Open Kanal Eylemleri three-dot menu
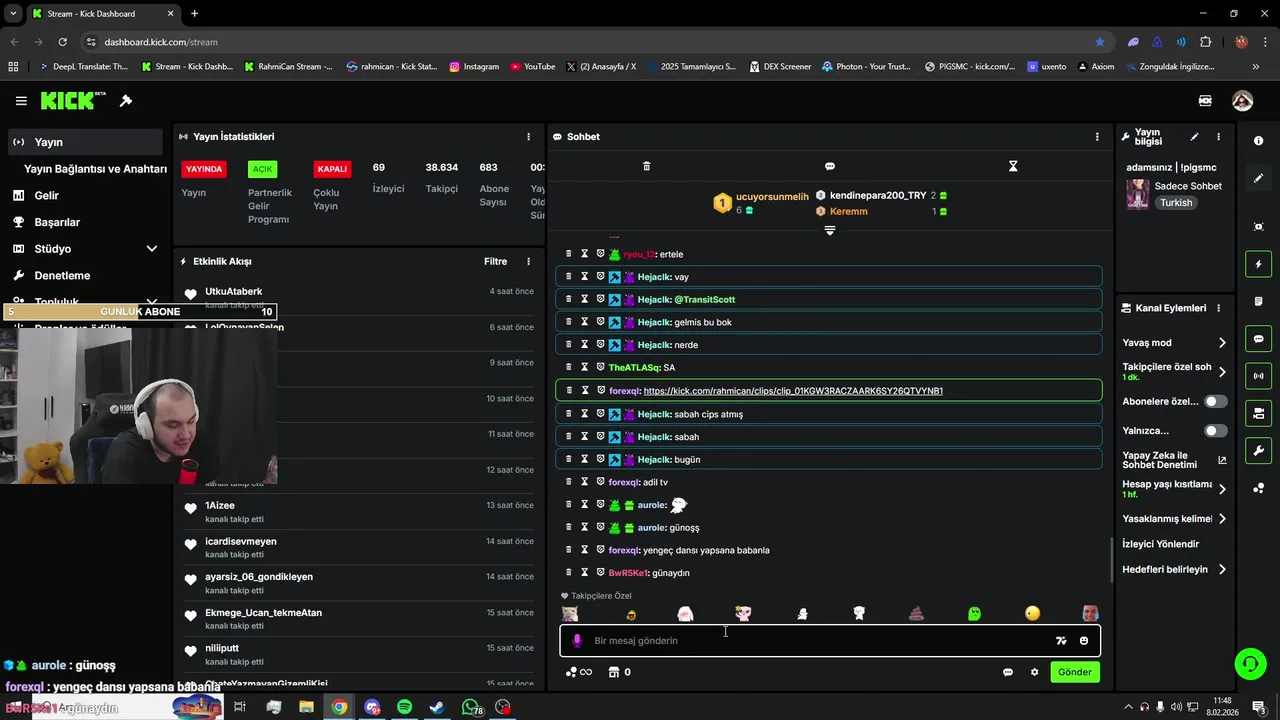 click(1218, 308)
